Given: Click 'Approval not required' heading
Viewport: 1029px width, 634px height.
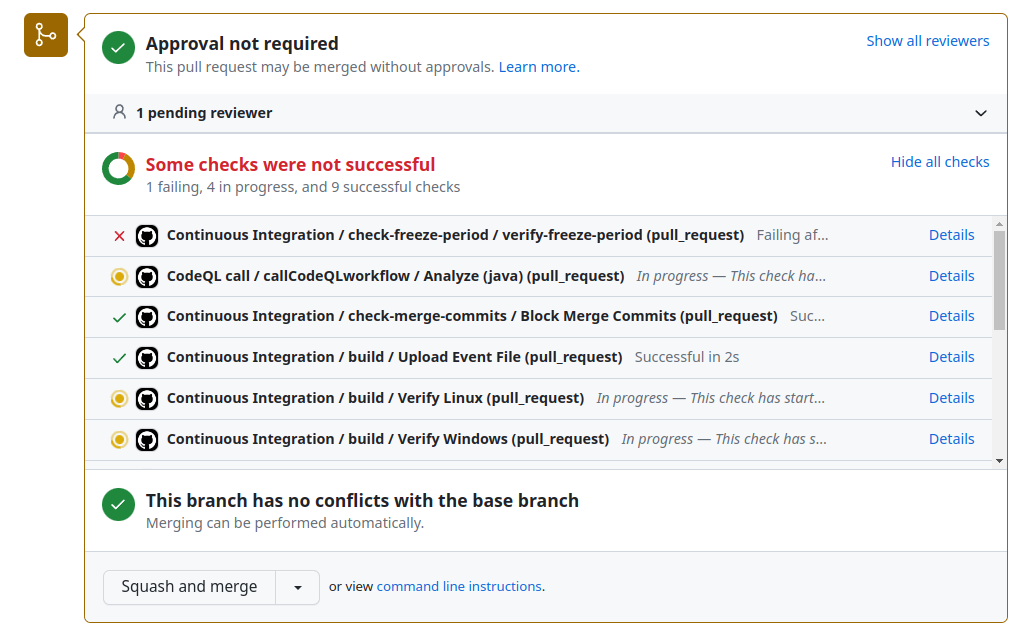Looking at the screenshot, I should (242, 44).
